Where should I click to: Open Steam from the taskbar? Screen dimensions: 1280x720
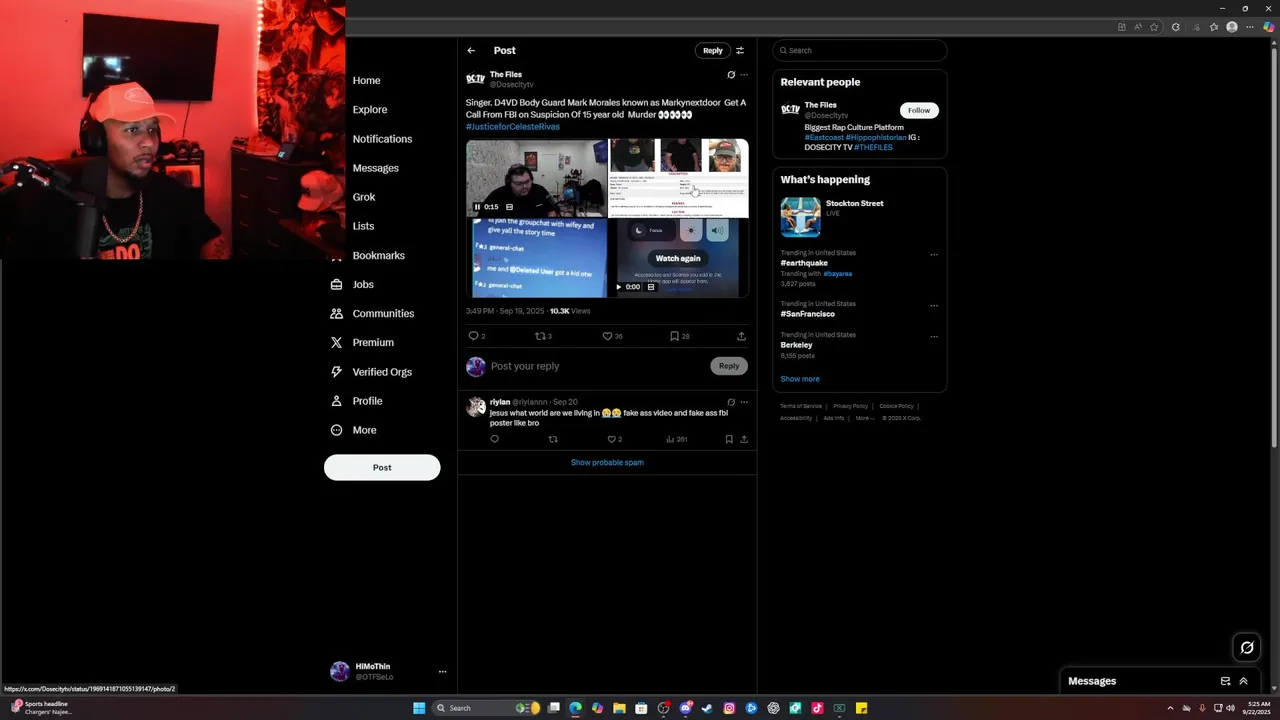pos(707,708)
